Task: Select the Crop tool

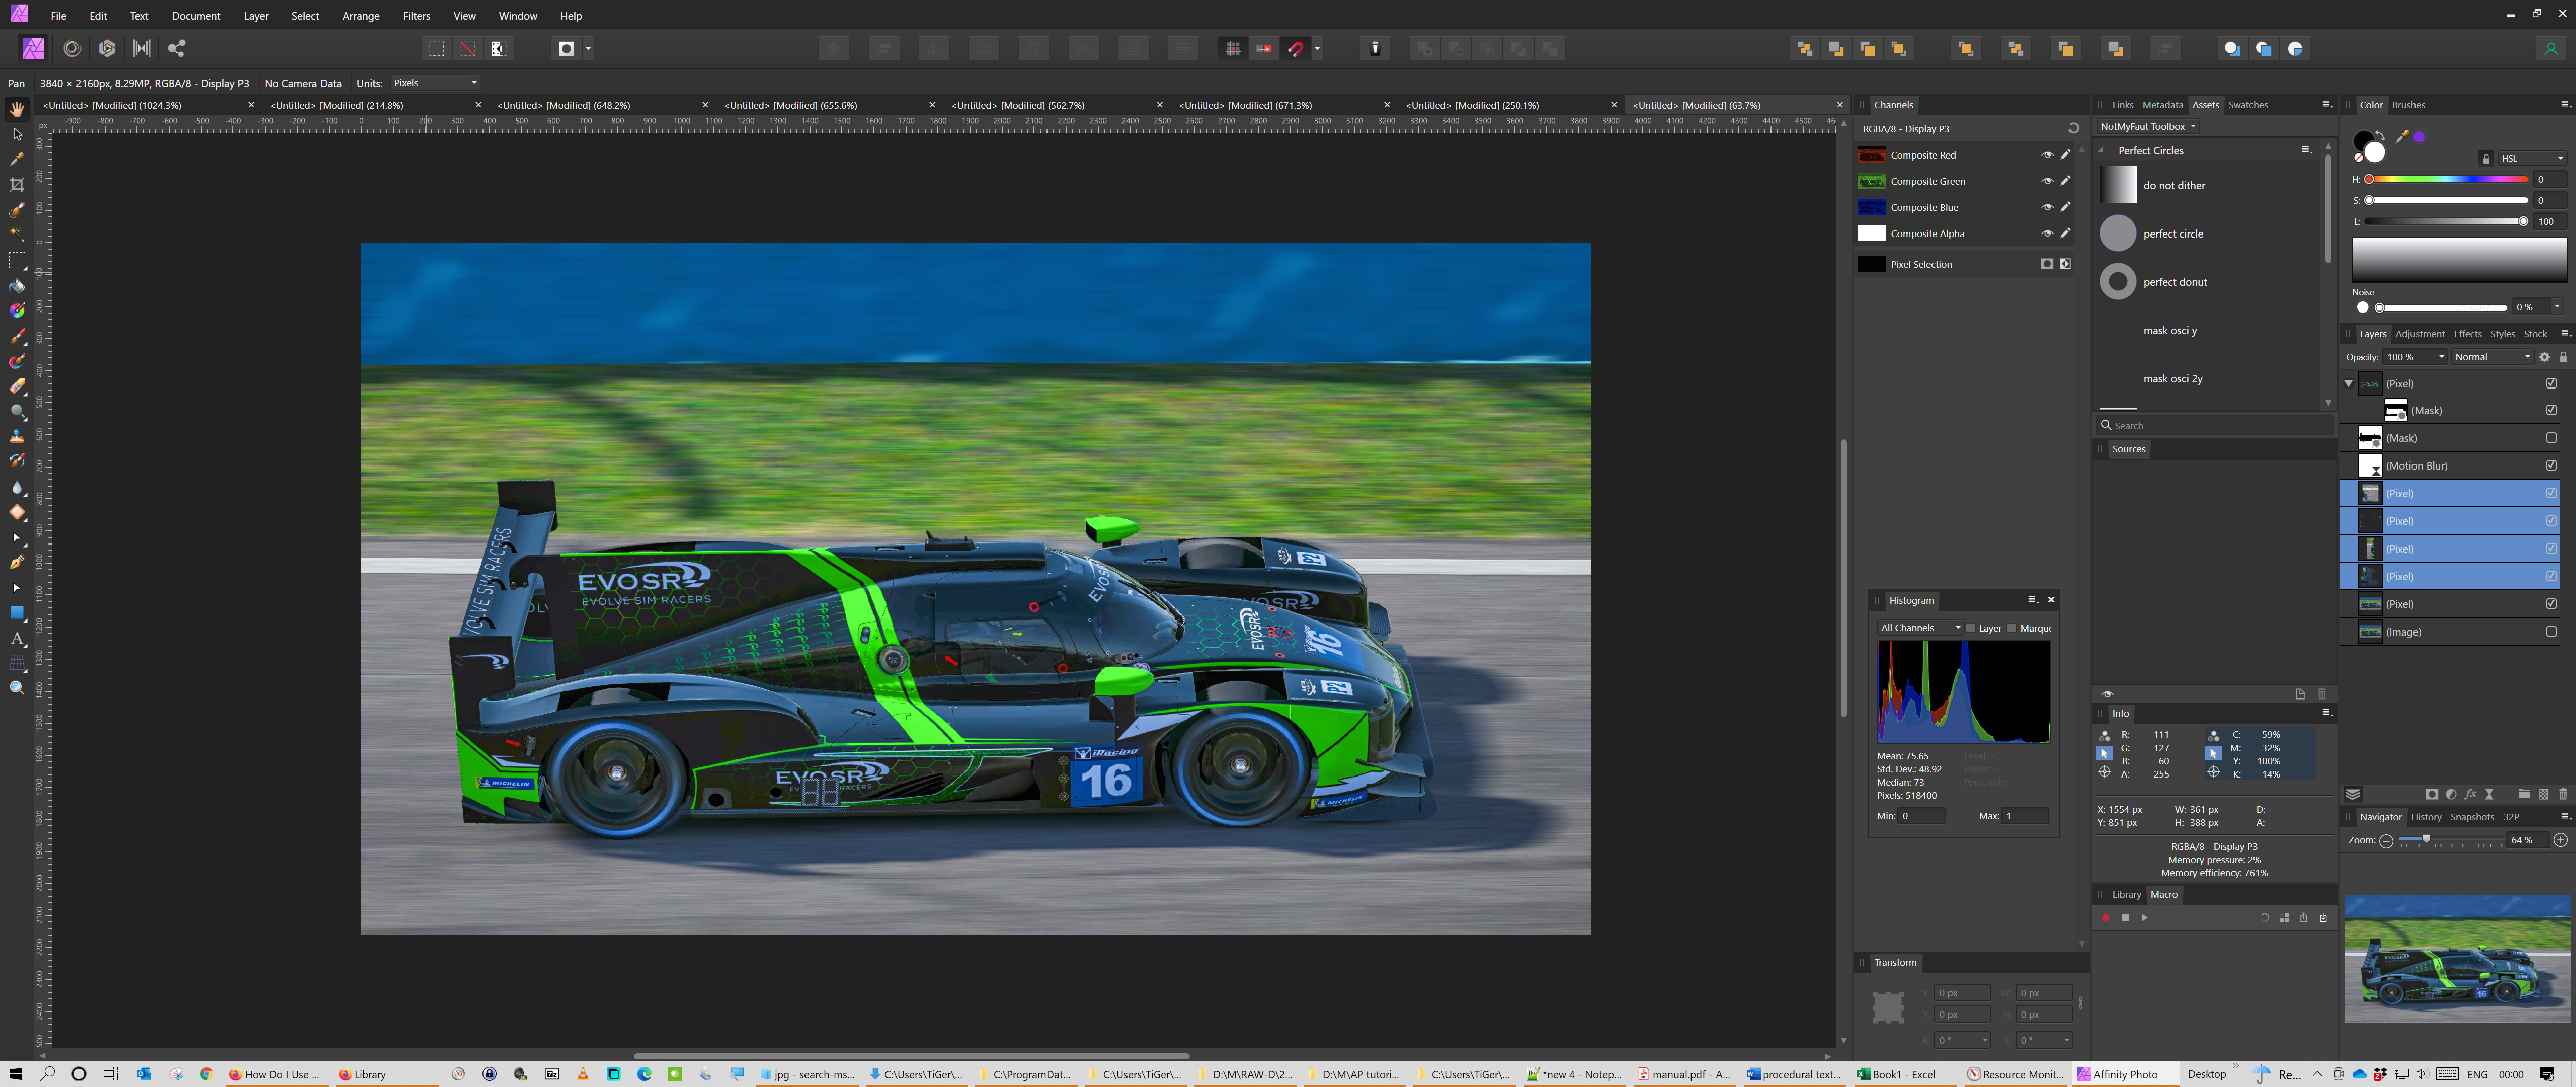Action: [x=17, y=184]
